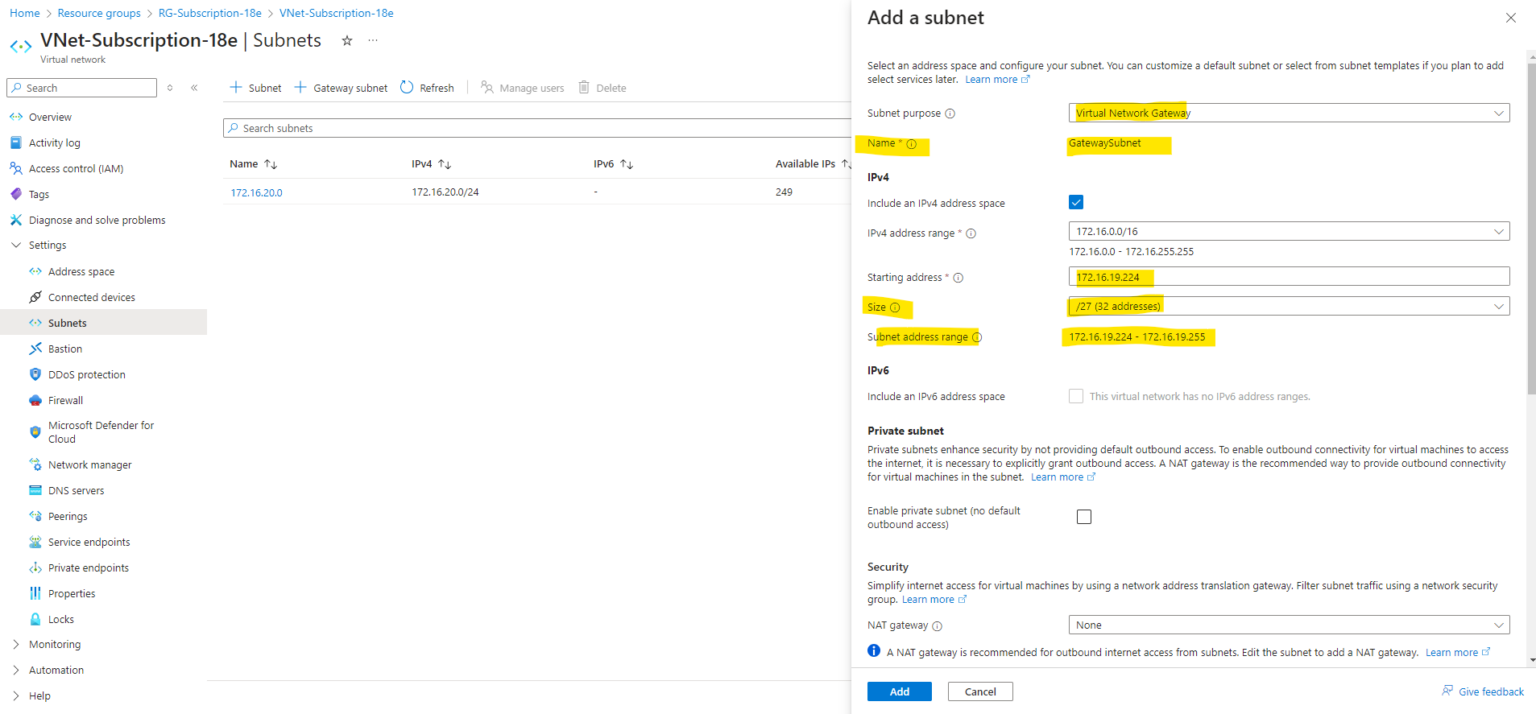Open Service endpoints settings
The image size is (1536, 714).
pos(90,541)
